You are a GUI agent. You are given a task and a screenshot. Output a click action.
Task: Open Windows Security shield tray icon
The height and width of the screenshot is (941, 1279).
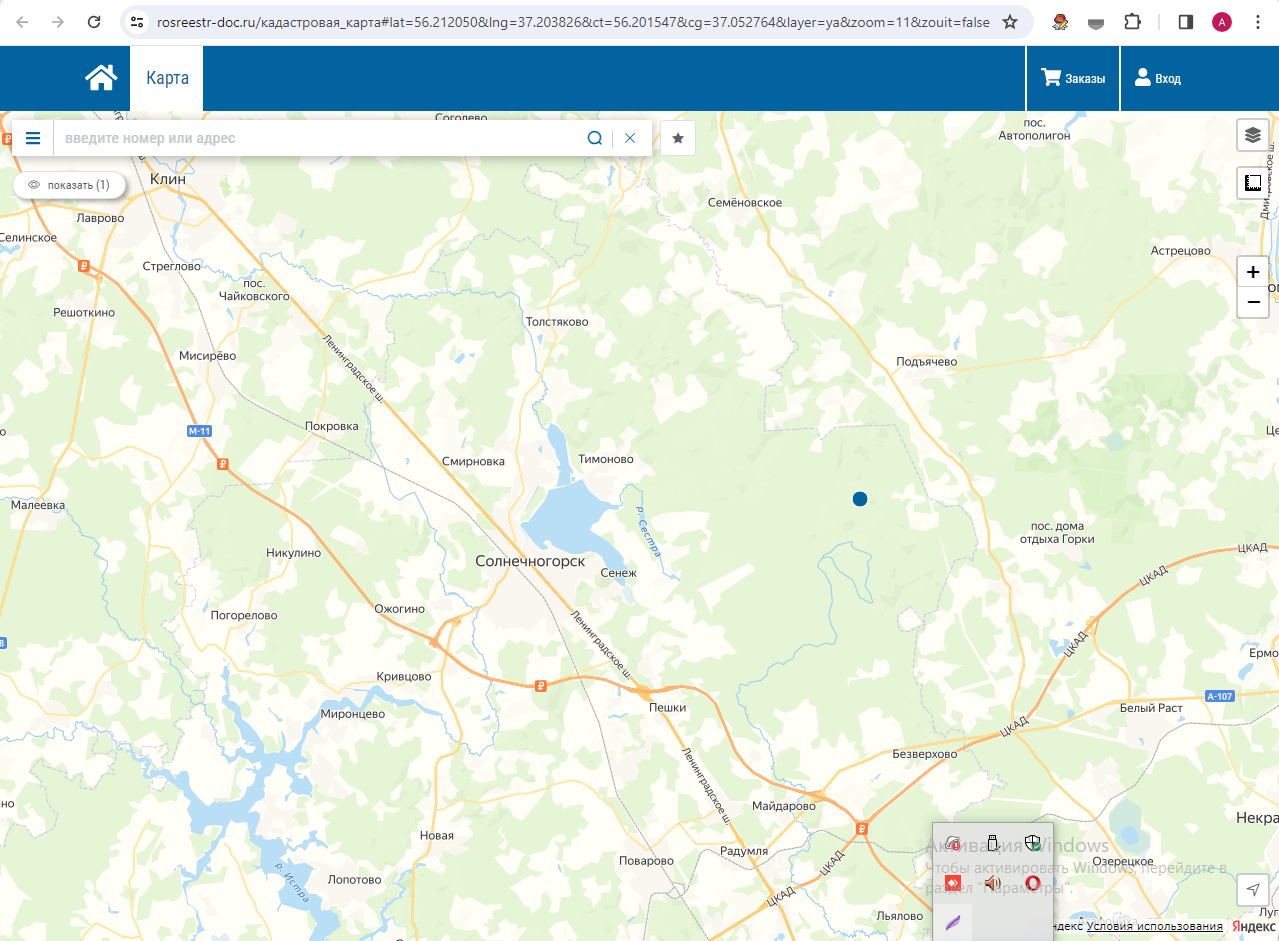coord(1032,843)
